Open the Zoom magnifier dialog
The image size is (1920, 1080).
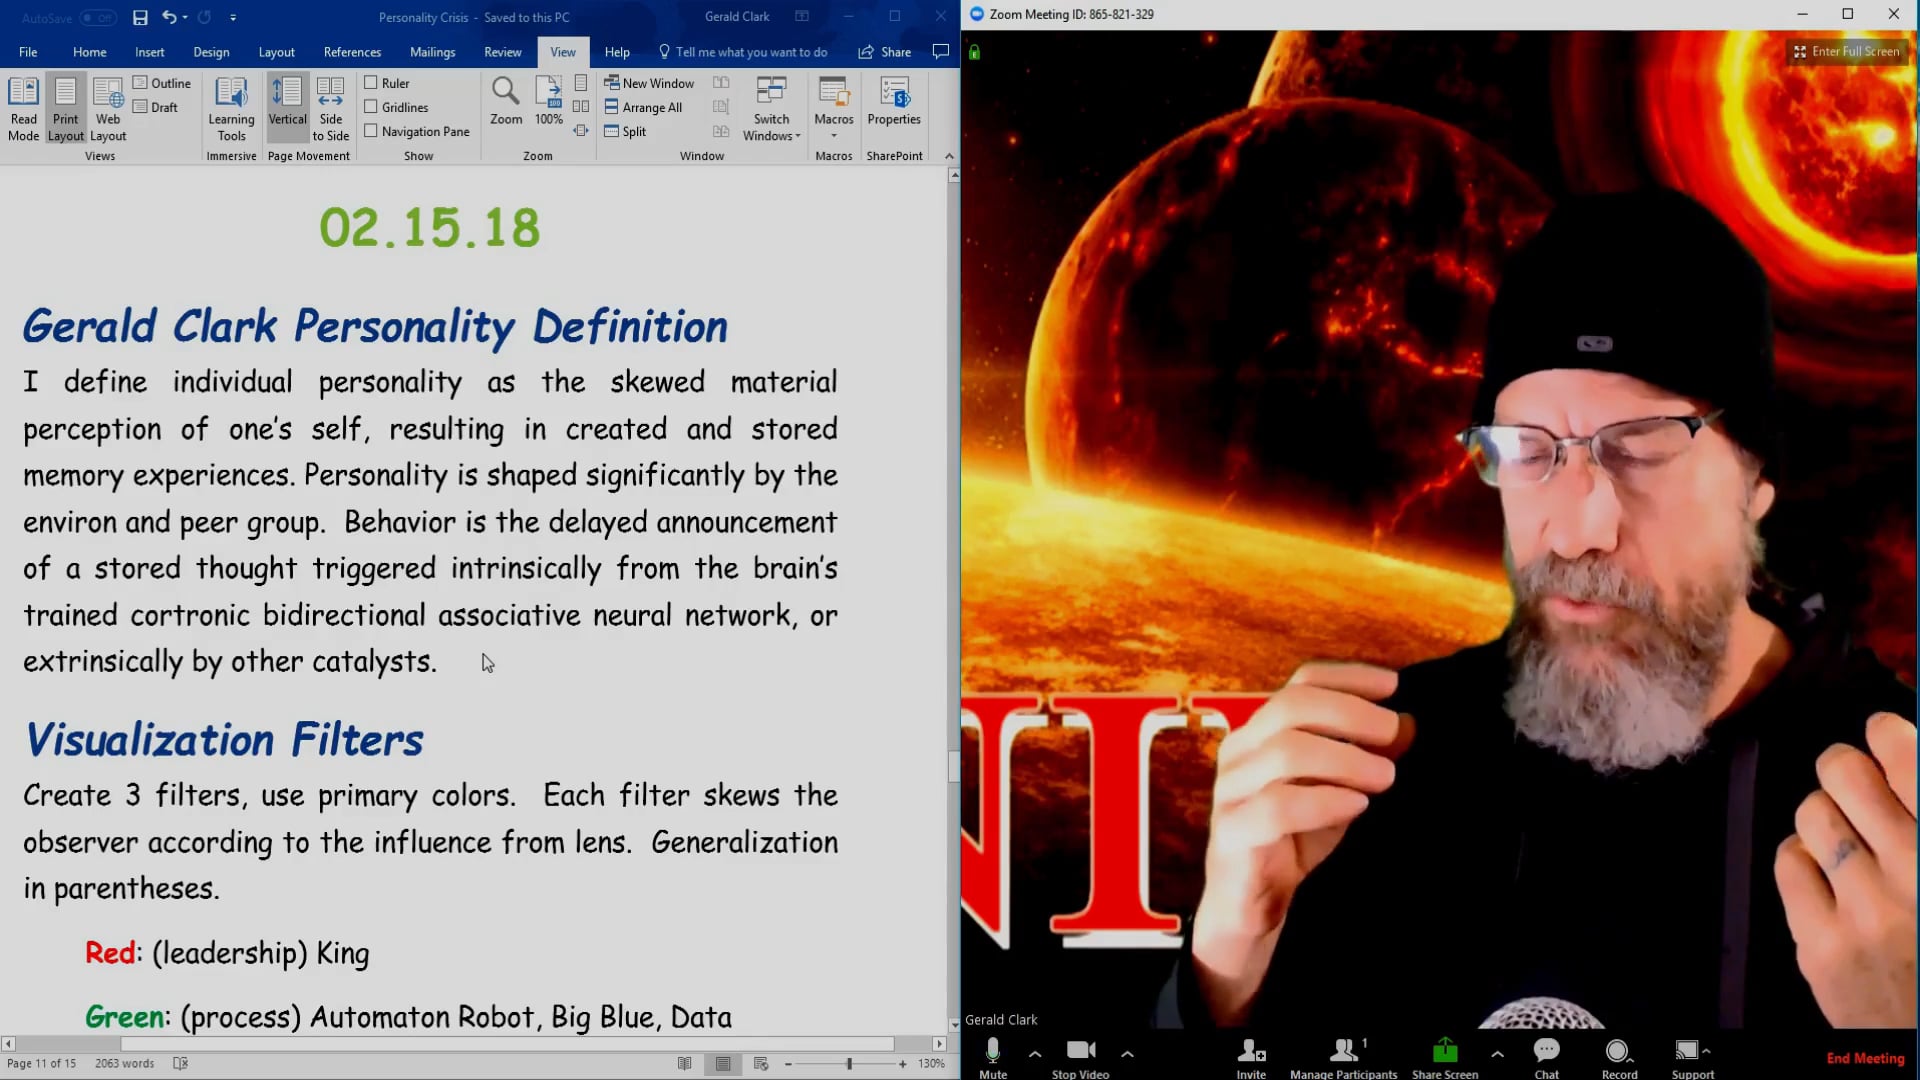coord(505,101)
